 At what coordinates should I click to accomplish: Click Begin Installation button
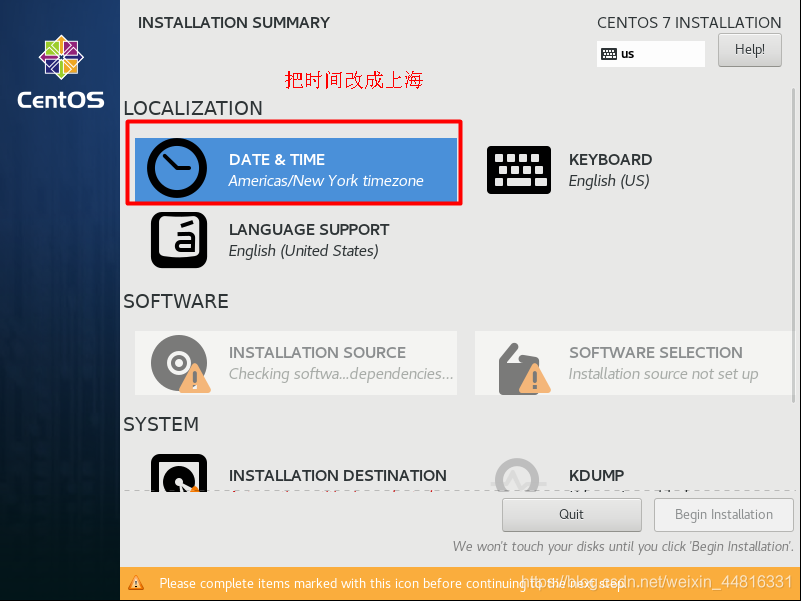coord(723,515)
